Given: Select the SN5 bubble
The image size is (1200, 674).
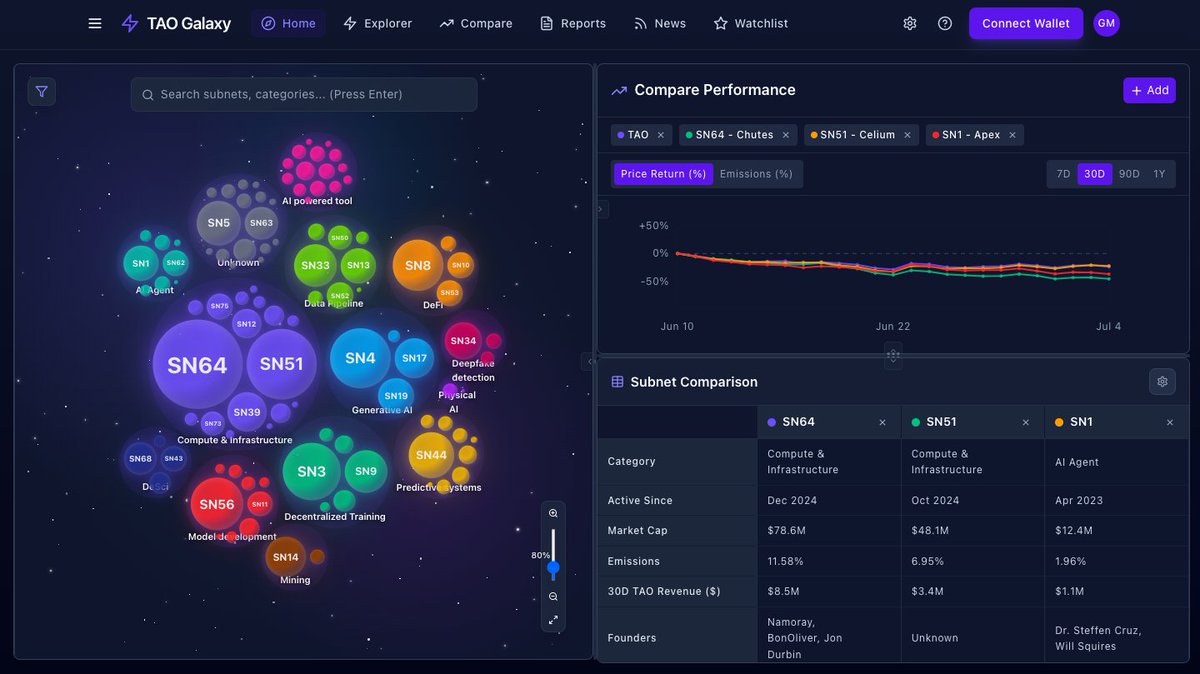Looking at the screenshot, I should click(219, 223).
